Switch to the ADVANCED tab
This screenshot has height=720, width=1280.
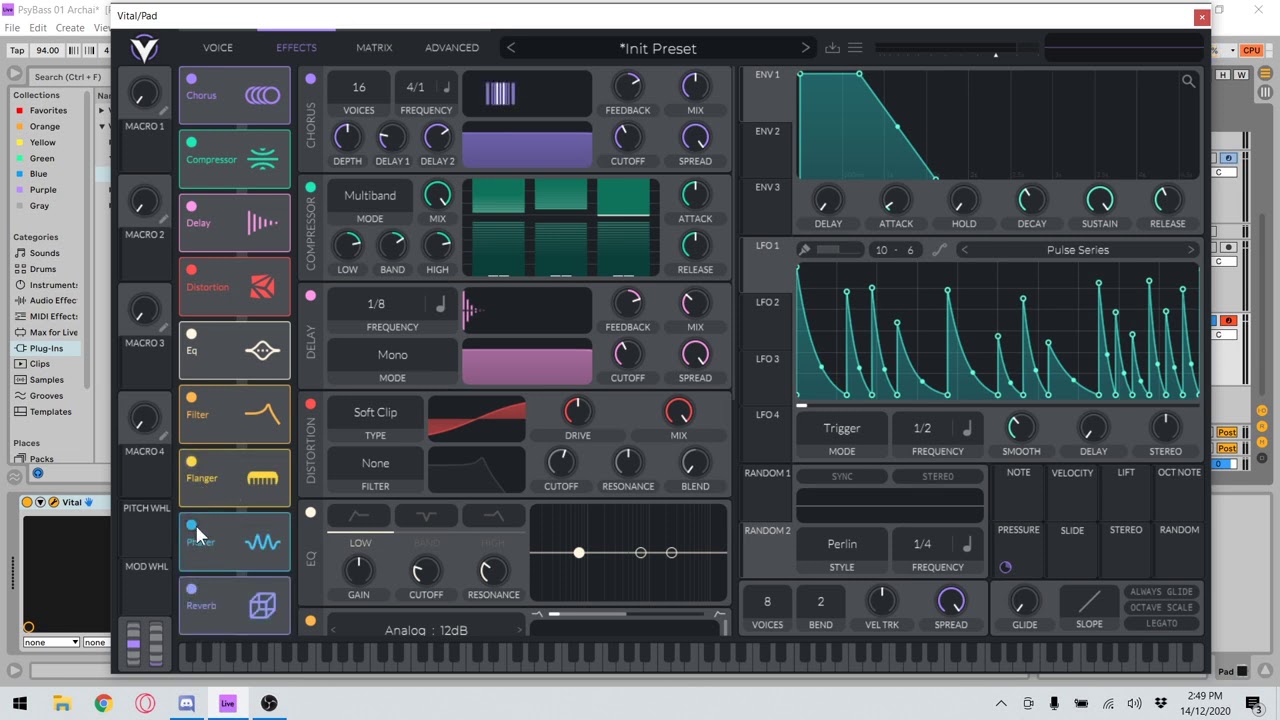(452, 48)
